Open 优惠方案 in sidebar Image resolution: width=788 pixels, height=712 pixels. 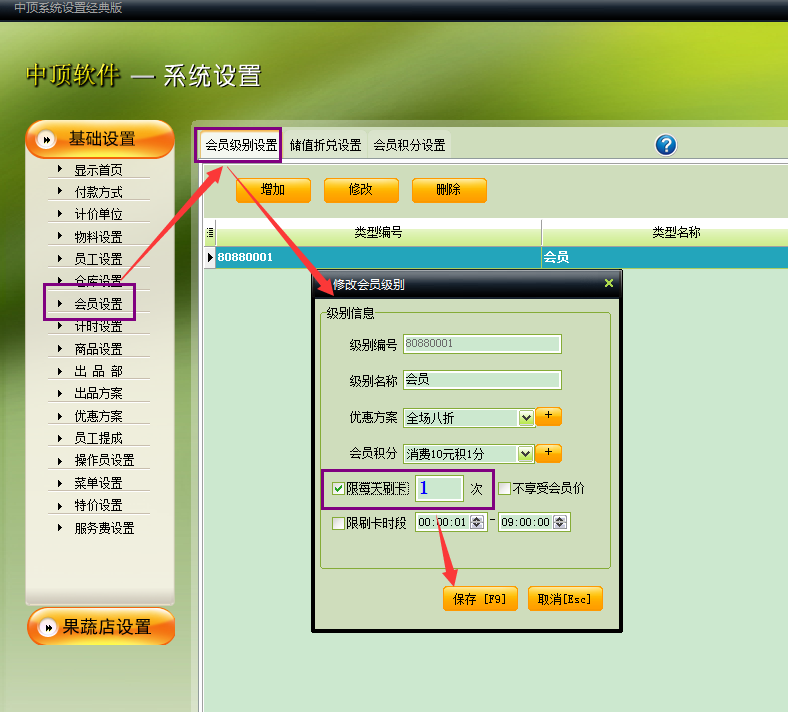98,416
